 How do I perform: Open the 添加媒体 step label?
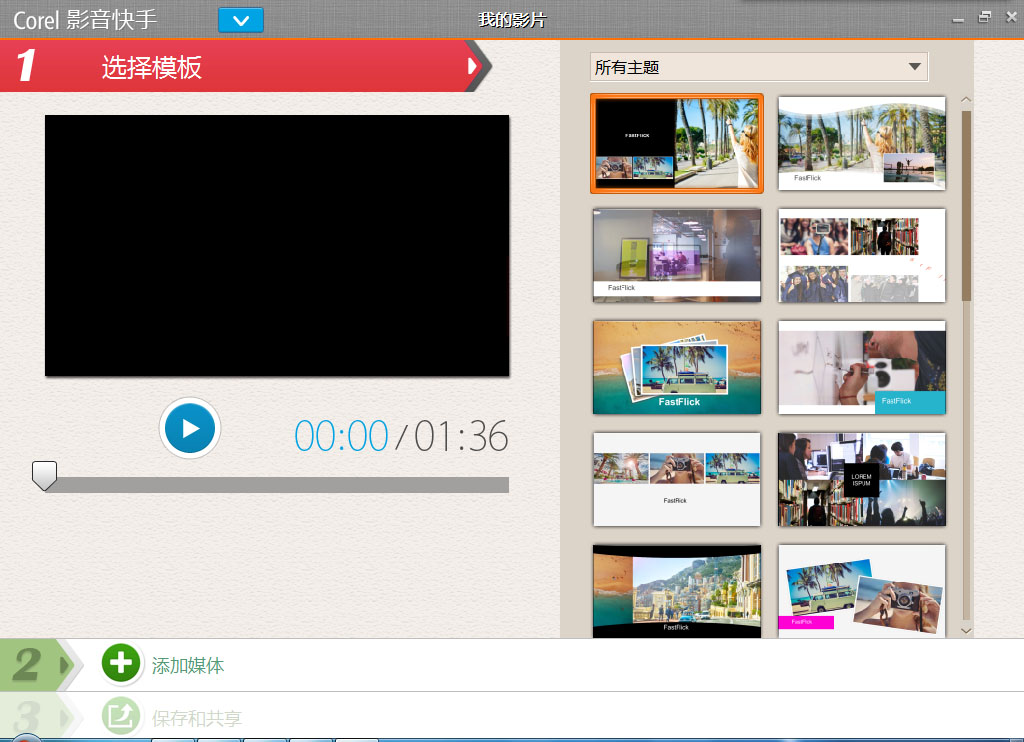(188, 666)
